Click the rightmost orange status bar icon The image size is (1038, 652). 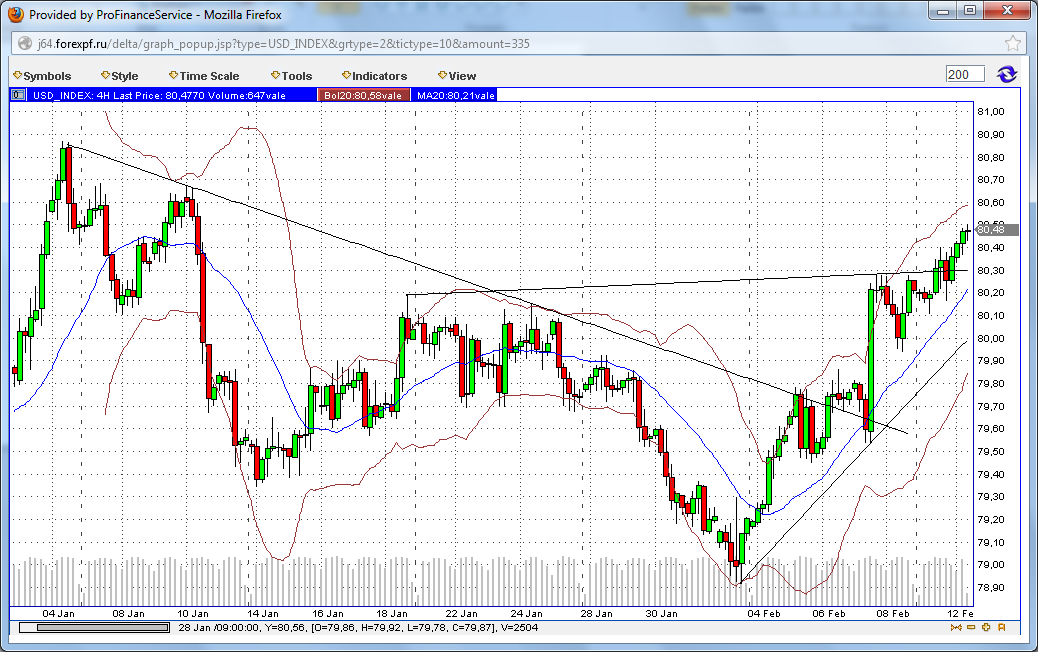pyautogui.click(x=1001, y=628)
